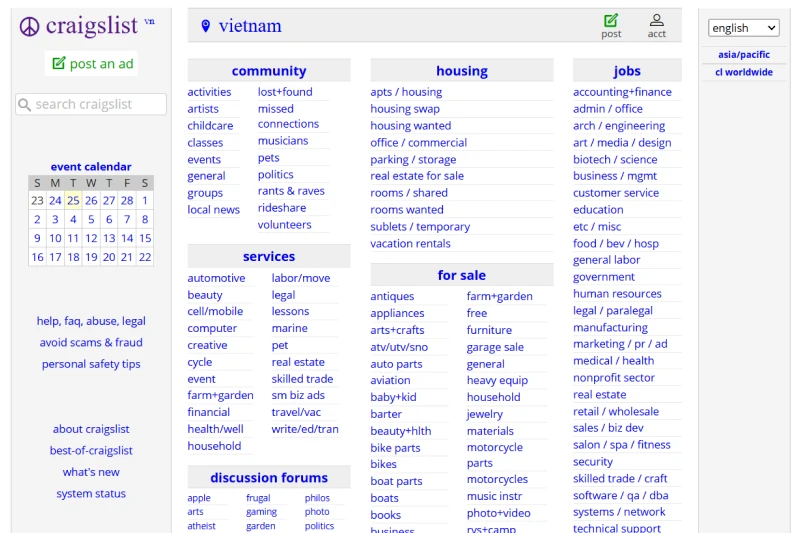
Task: Click the search craigslist input field
Action: click(x=91, y=104)
